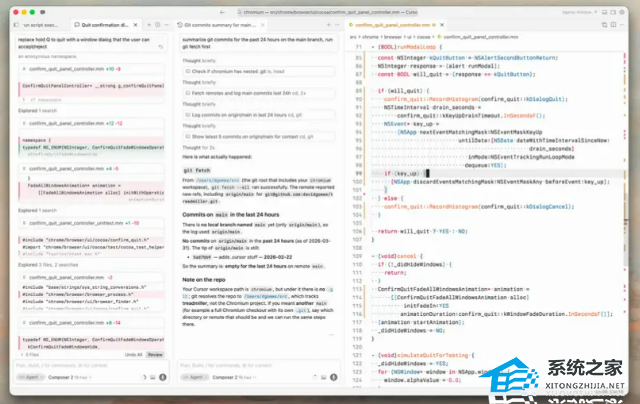Select the 'Quit confirmation di...' chat tab
The width and height of the screenshot is (640, 404).
tap(104, 25)
